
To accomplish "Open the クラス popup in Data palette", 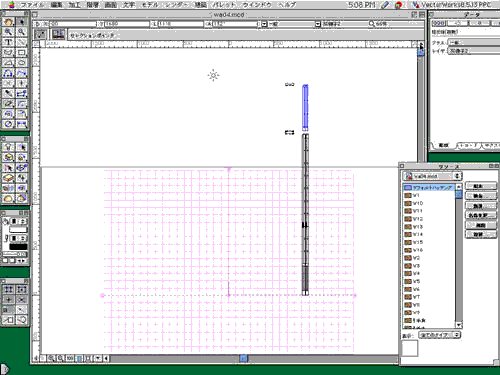I will click(x=473, y=43).
